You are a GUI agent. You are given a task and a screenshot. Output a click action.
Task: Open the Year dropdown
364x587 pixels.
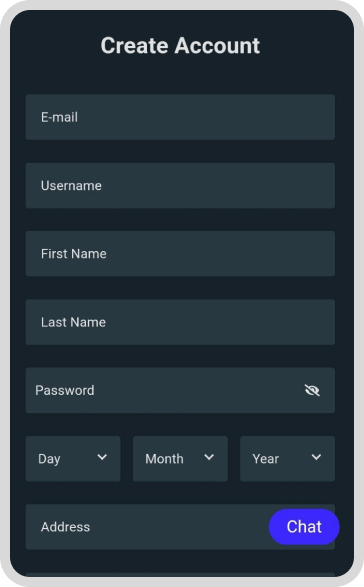tap(287, 459)
